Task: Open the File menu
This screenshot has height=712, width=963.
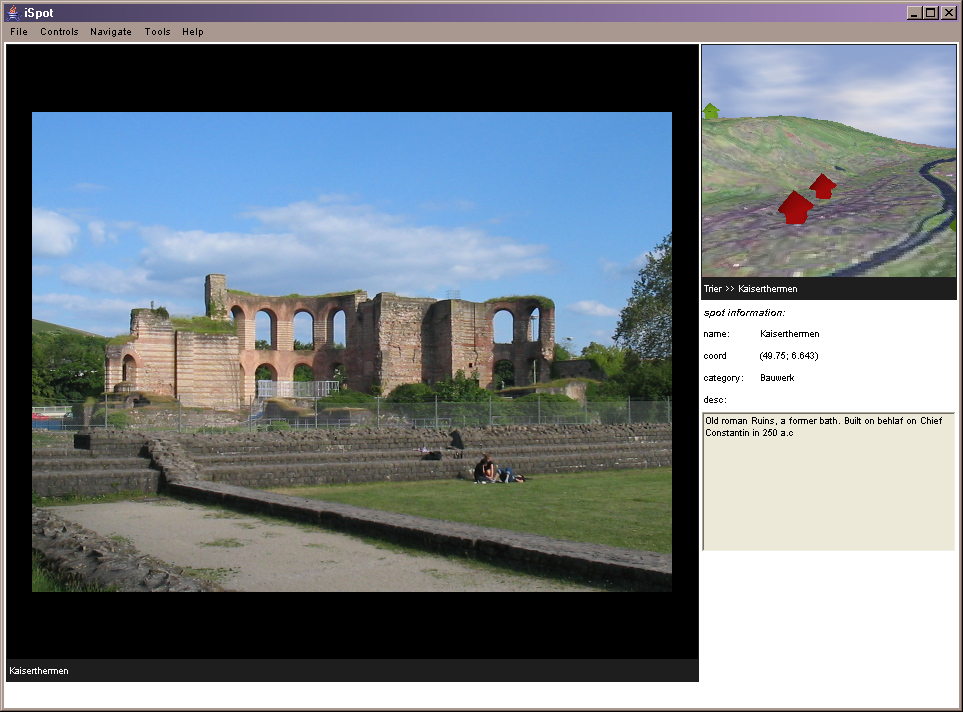Action: pos(19,32)
